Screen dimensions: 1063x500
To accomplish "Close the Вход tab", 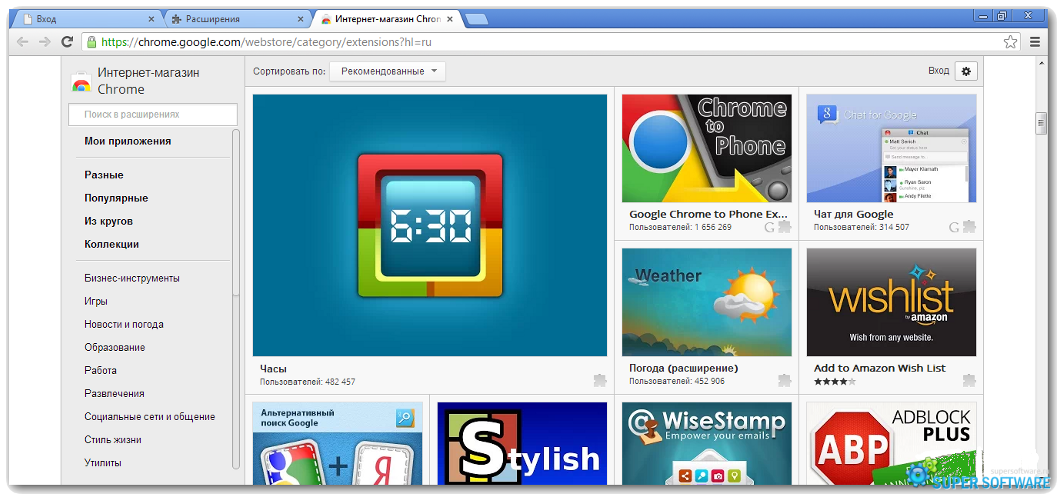I will click(x=151, y=19).
